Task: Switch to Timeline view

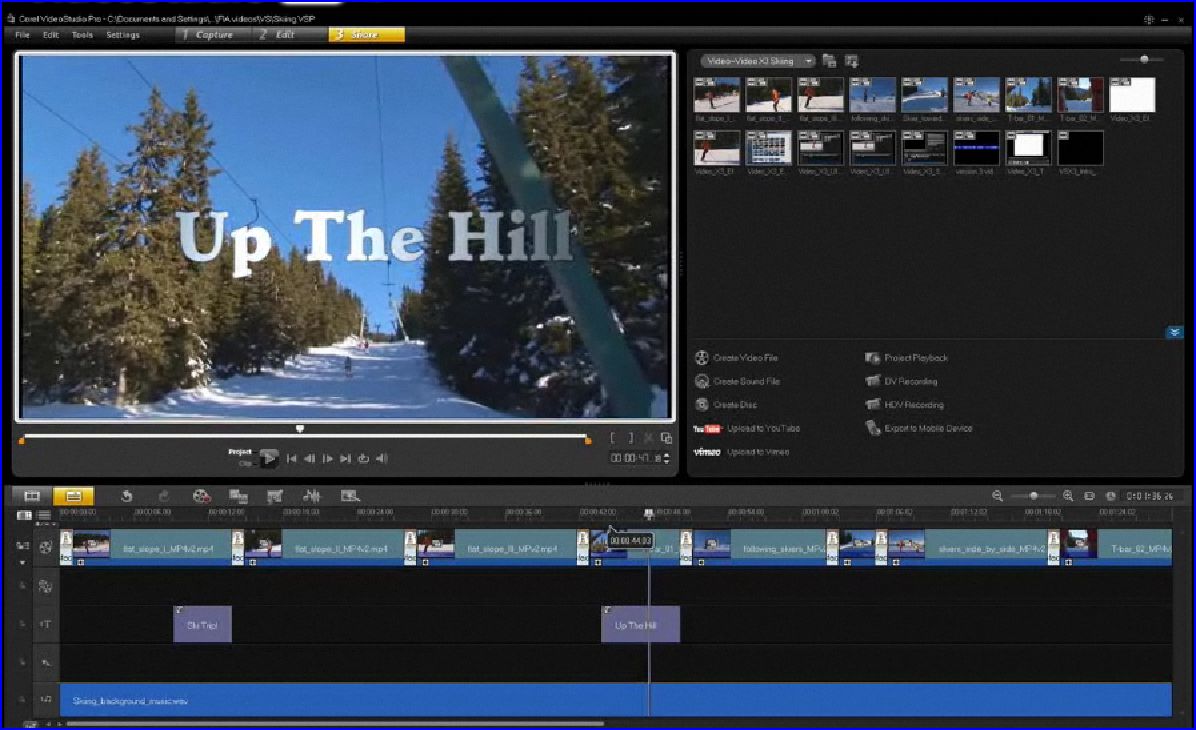Action: point(73,497)
